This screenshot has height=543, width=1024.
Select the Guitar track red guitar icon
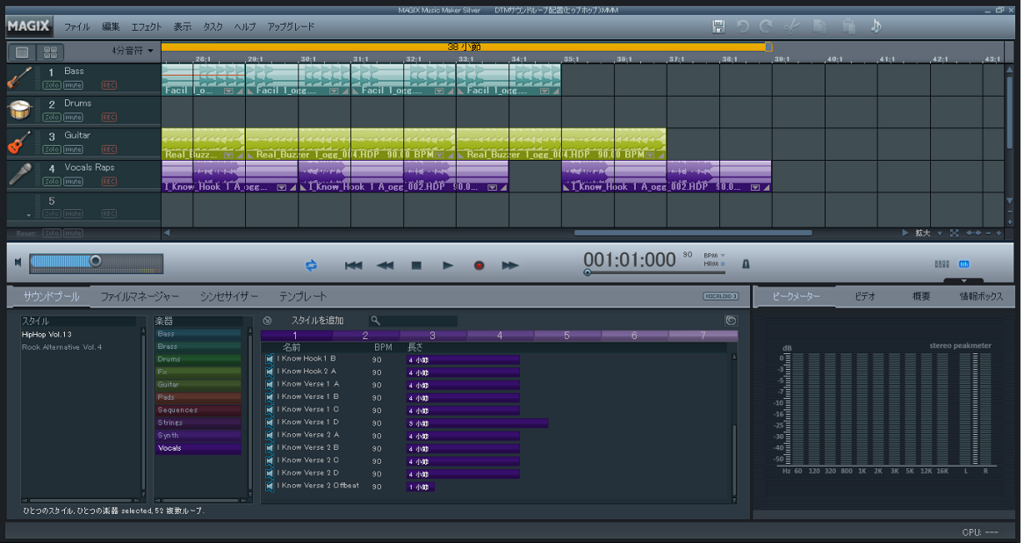point(20,142)
